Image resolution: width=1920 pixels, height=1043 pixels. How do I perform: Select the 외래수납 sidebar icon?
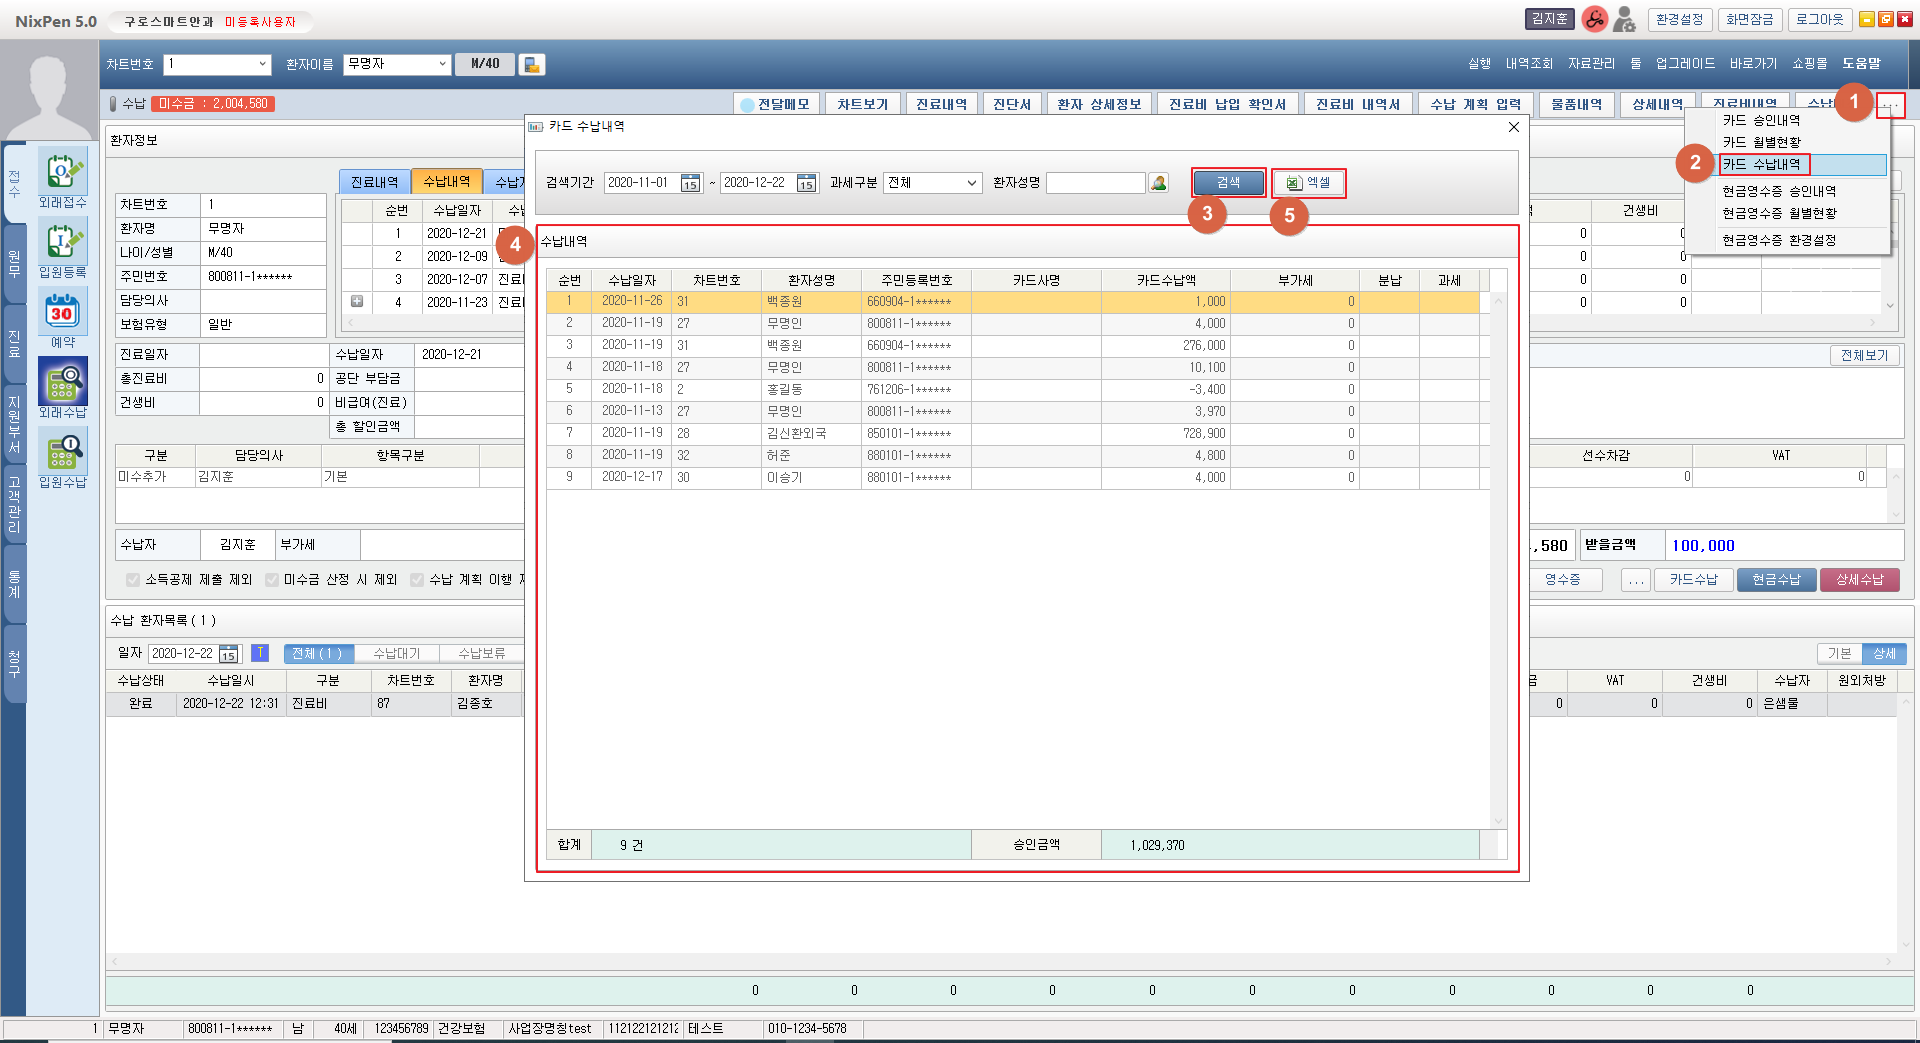tap(62, 383)
